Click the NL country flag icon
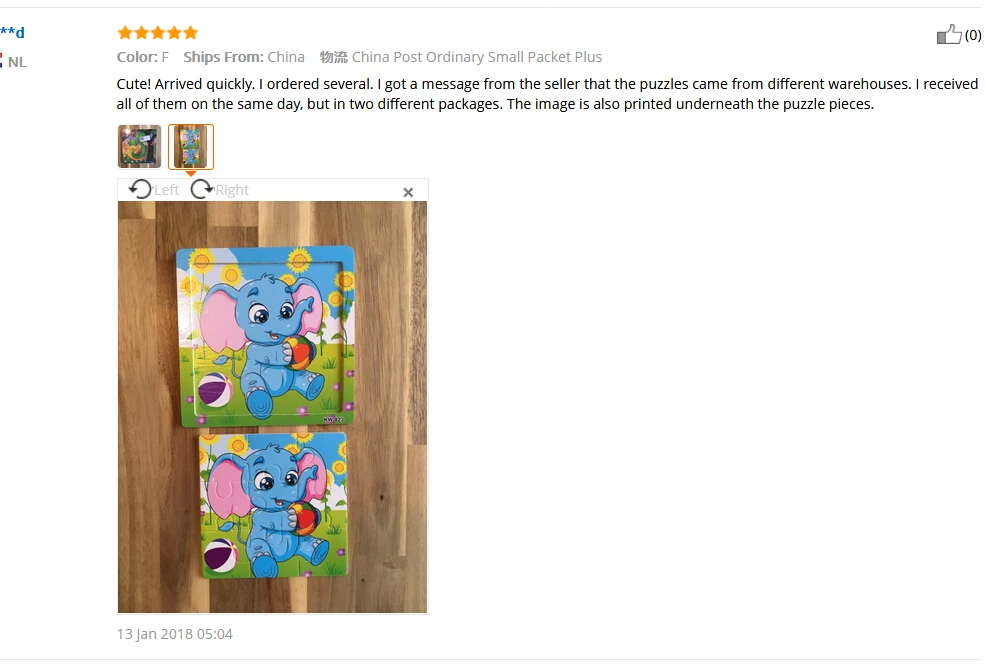Viewport: 986px width, 664px height. tap(1, 61)
